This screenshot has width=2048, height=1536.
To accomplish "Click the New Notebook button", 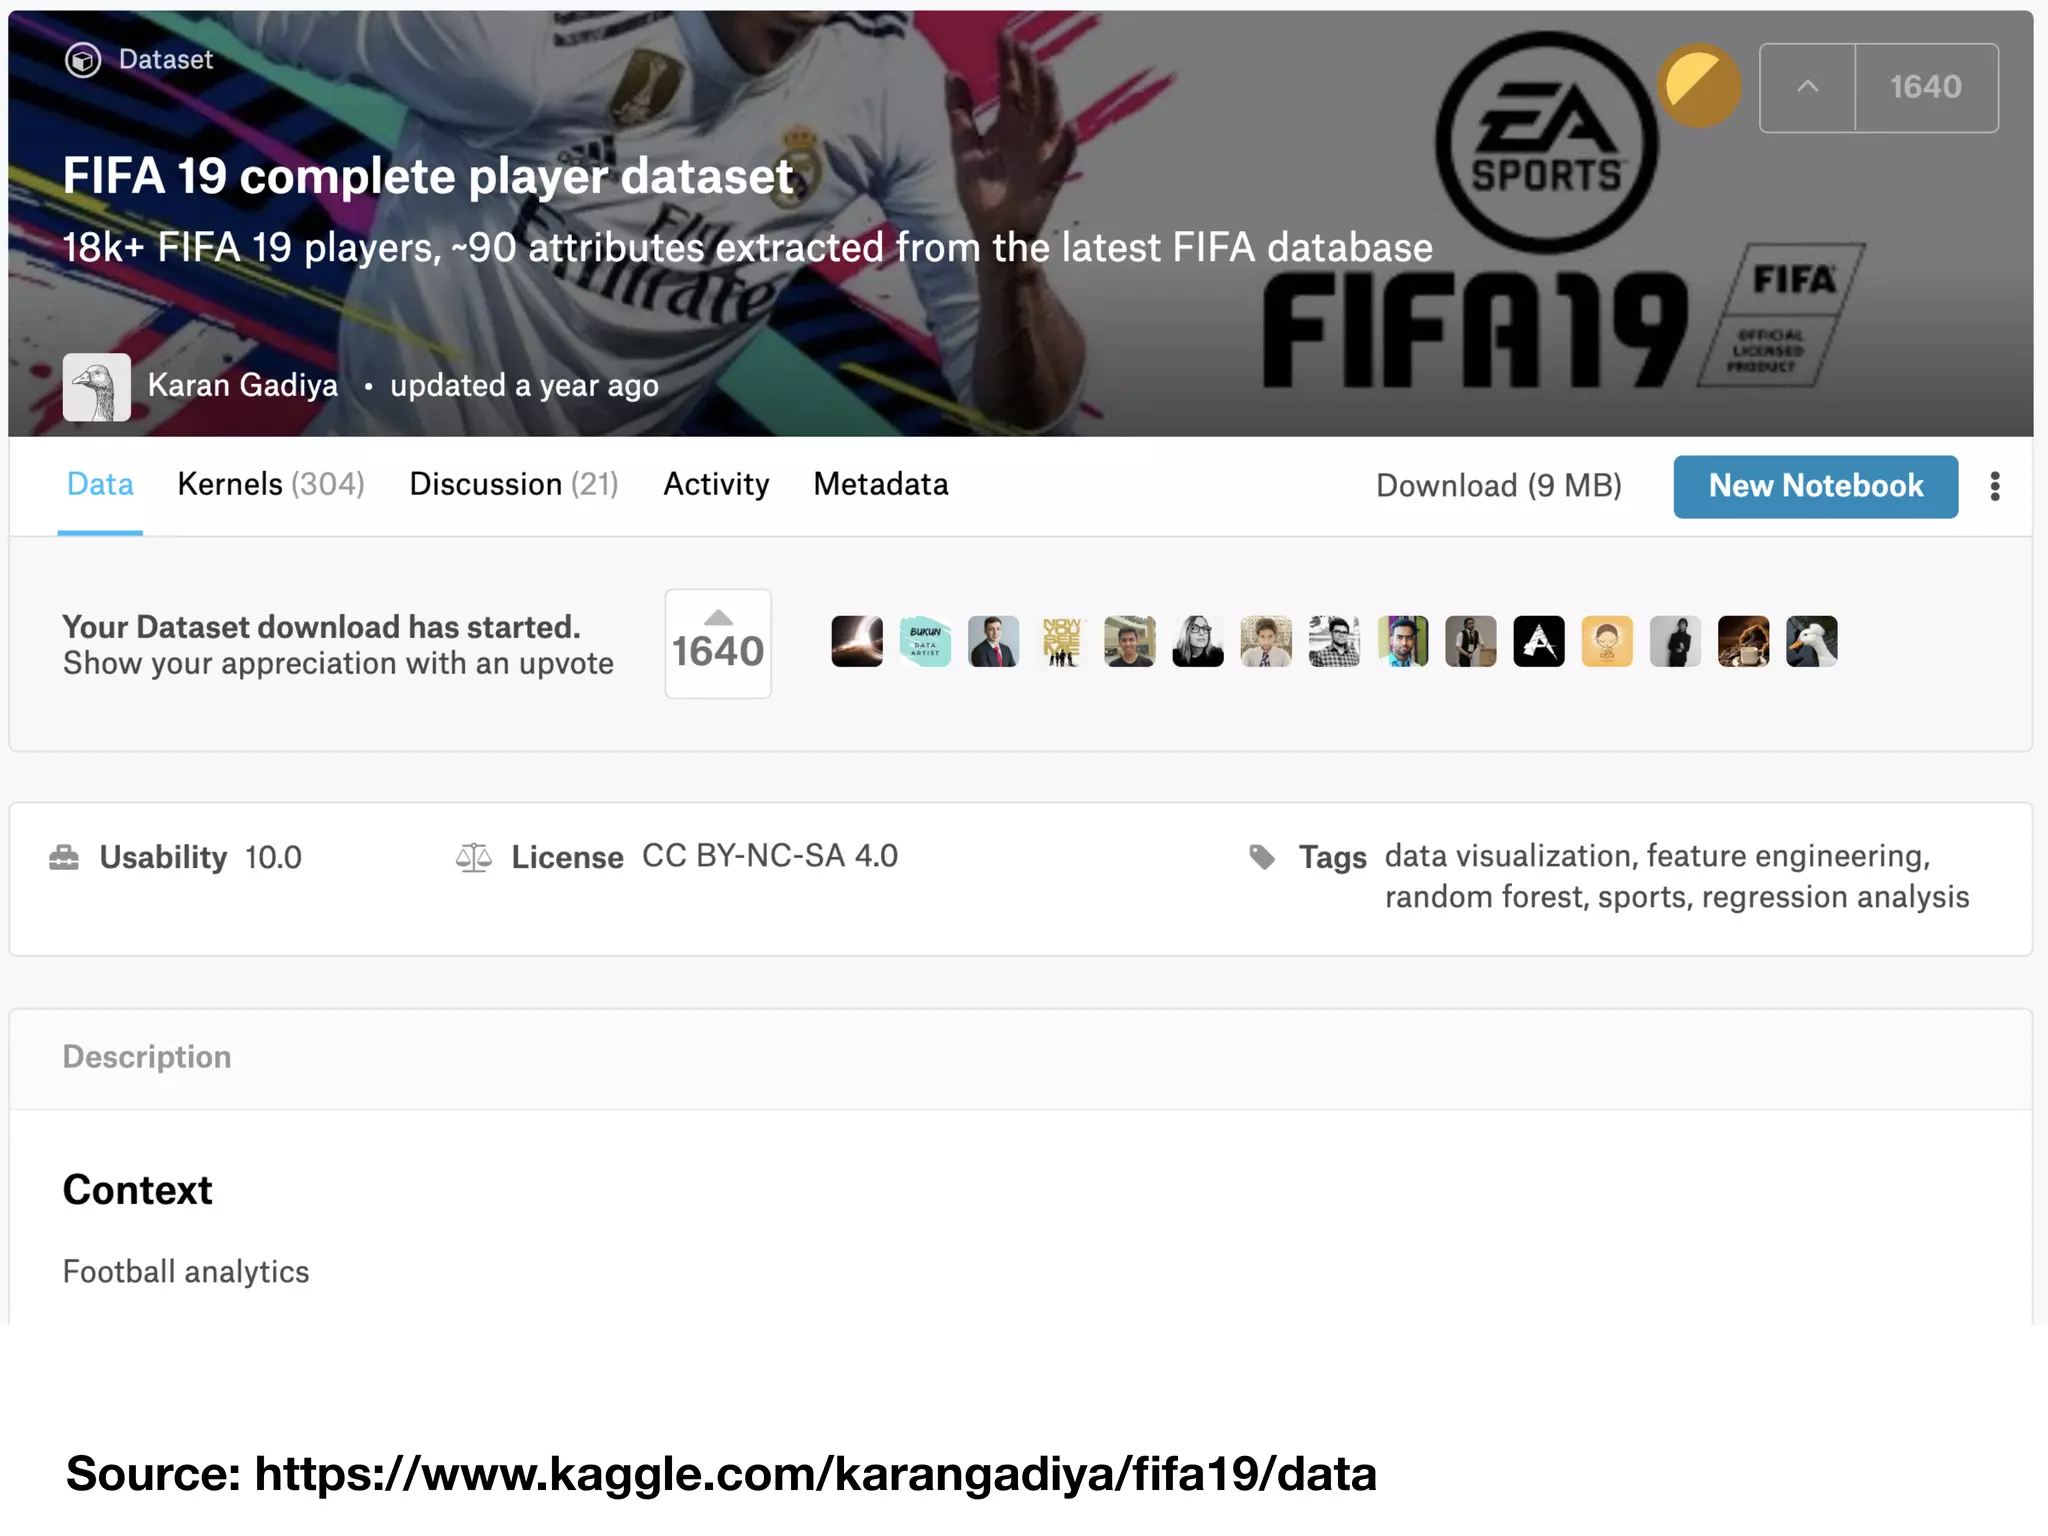I will [1815, 486].
